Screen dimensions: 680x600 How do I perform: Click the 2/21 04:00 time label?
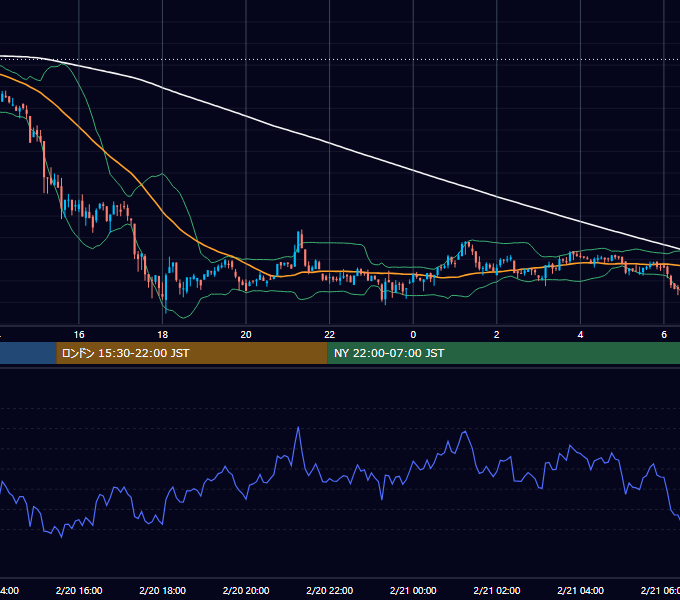(580, 590)
